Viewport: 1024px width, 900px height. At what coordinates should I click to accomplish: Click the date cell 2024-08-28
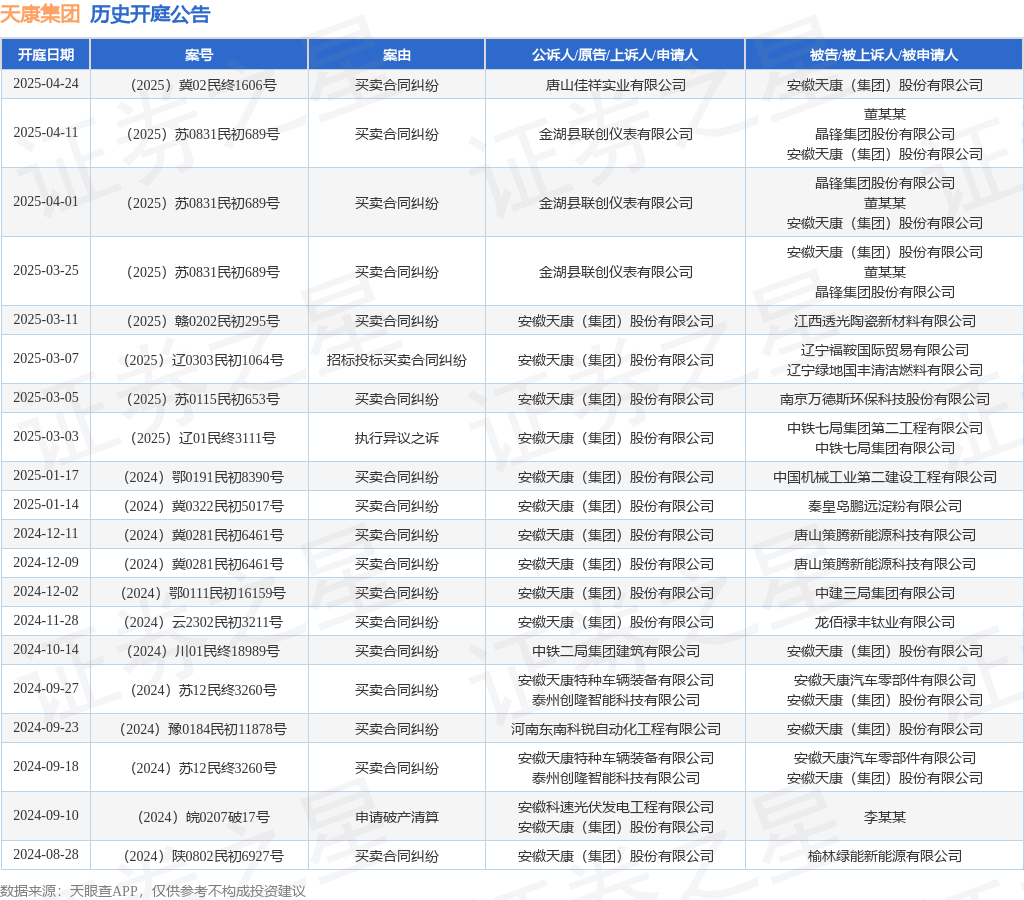[46, 854]
